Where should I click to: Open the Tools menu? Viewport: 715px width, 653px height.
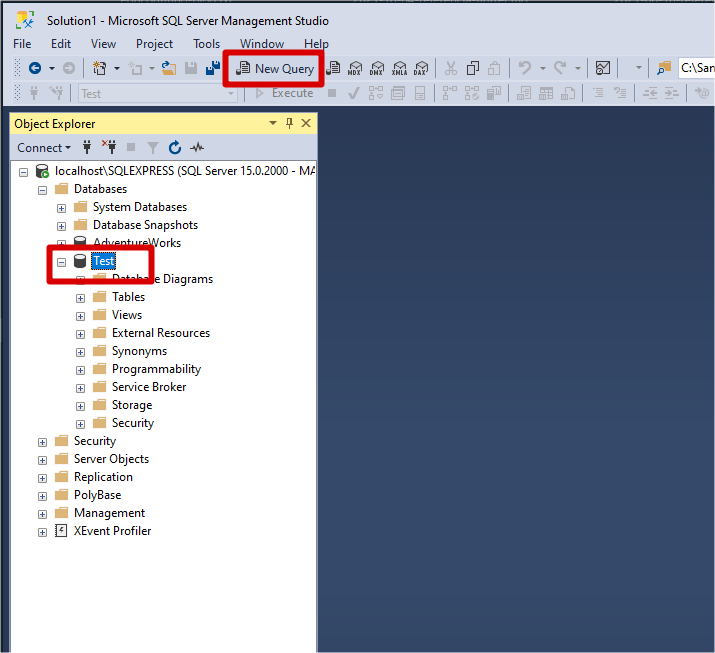click(206, 44)
